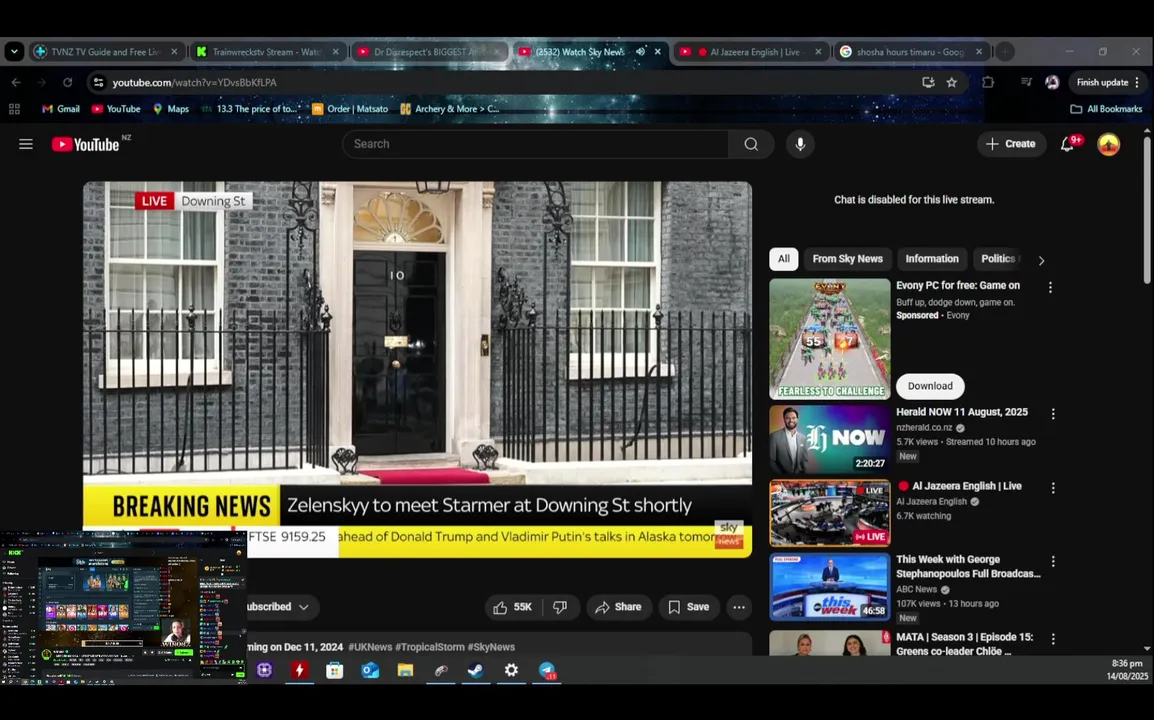1154x720 pixels.
Task: Show more filter chips with right arrow
Action: tap(1041, 260)
